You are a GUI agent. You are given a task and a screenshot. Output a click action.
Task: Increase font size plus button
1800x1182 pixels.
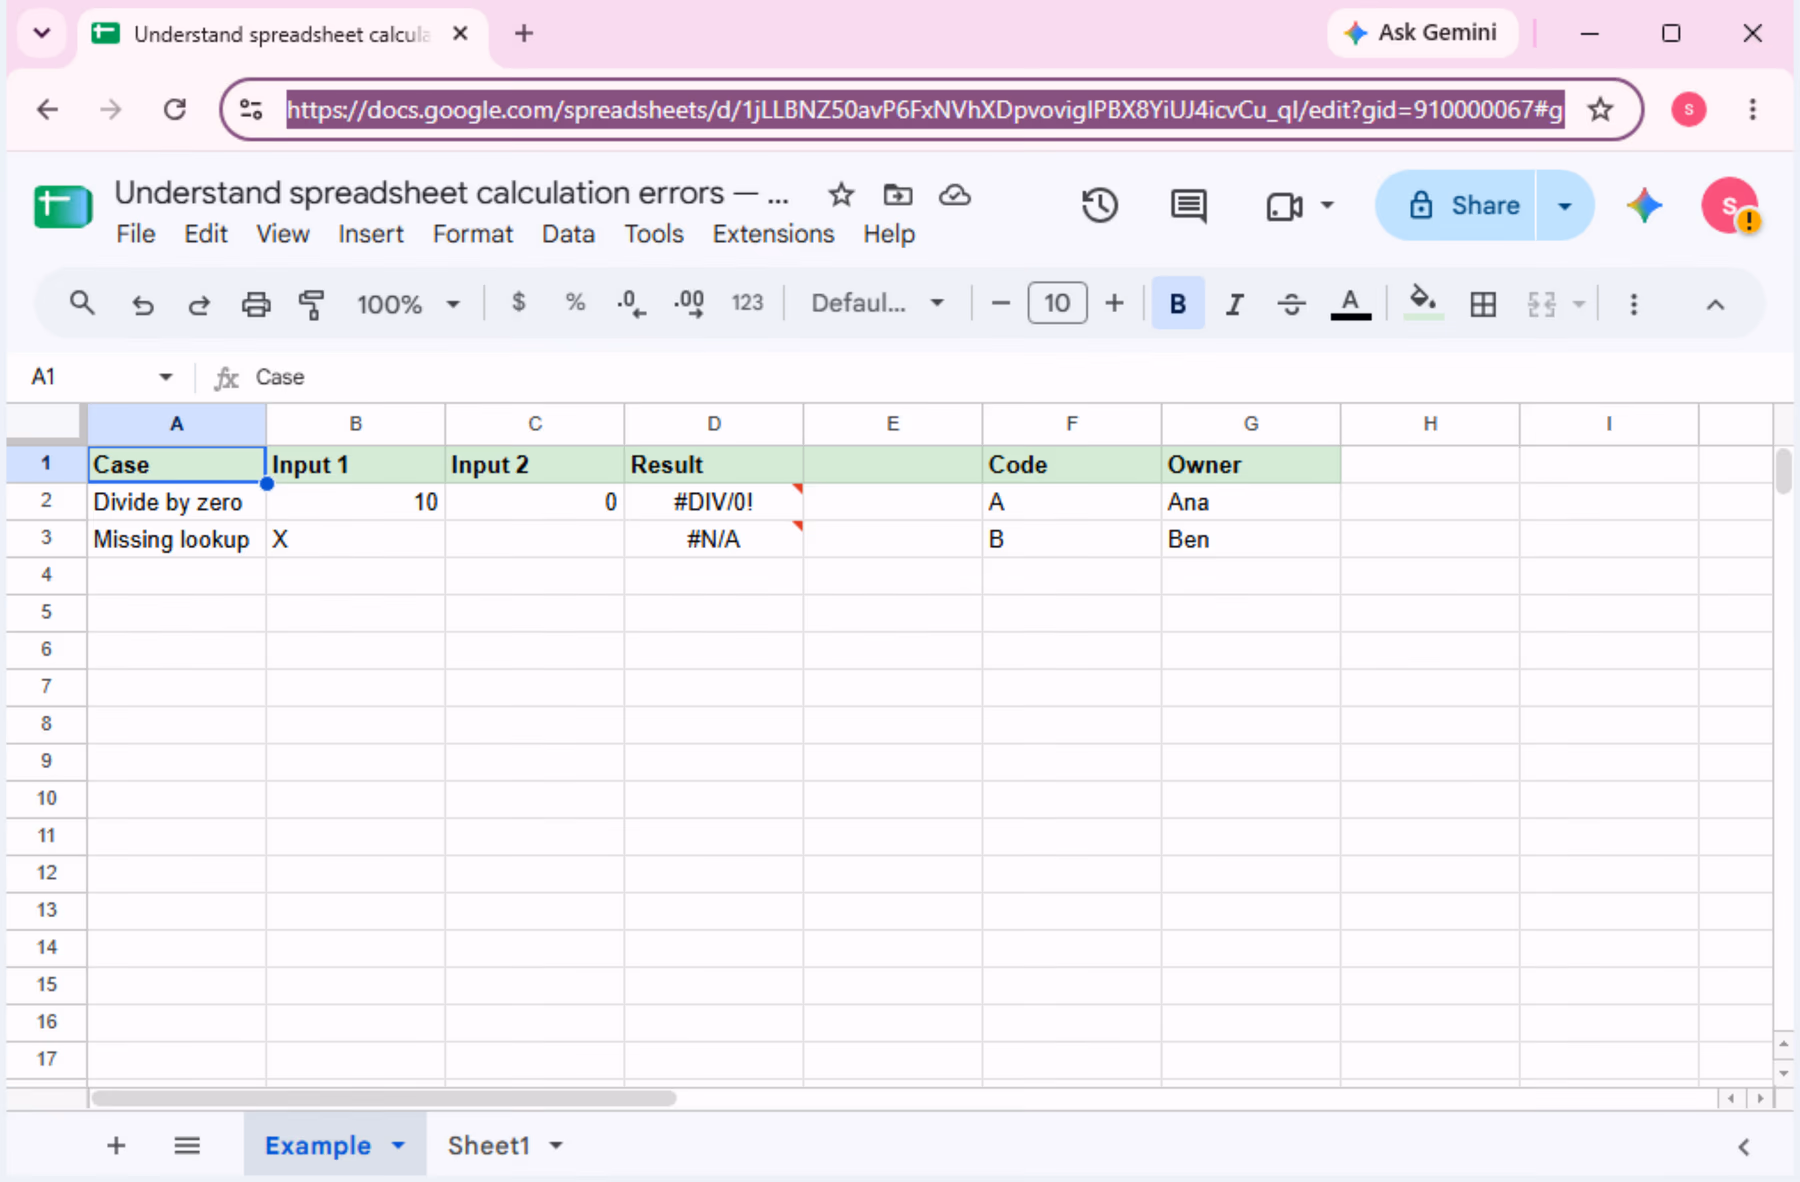point(1114,303)
